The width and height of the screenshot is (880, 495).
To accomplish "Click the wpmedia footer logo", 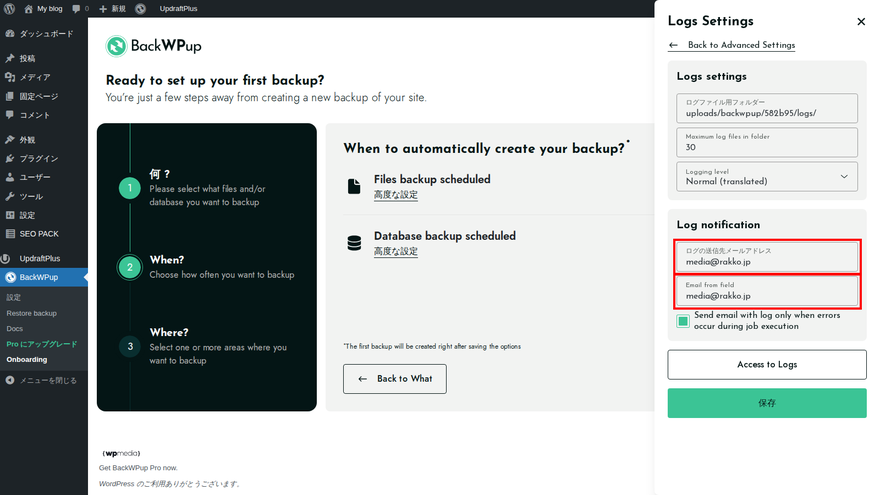I will (121, 453).
